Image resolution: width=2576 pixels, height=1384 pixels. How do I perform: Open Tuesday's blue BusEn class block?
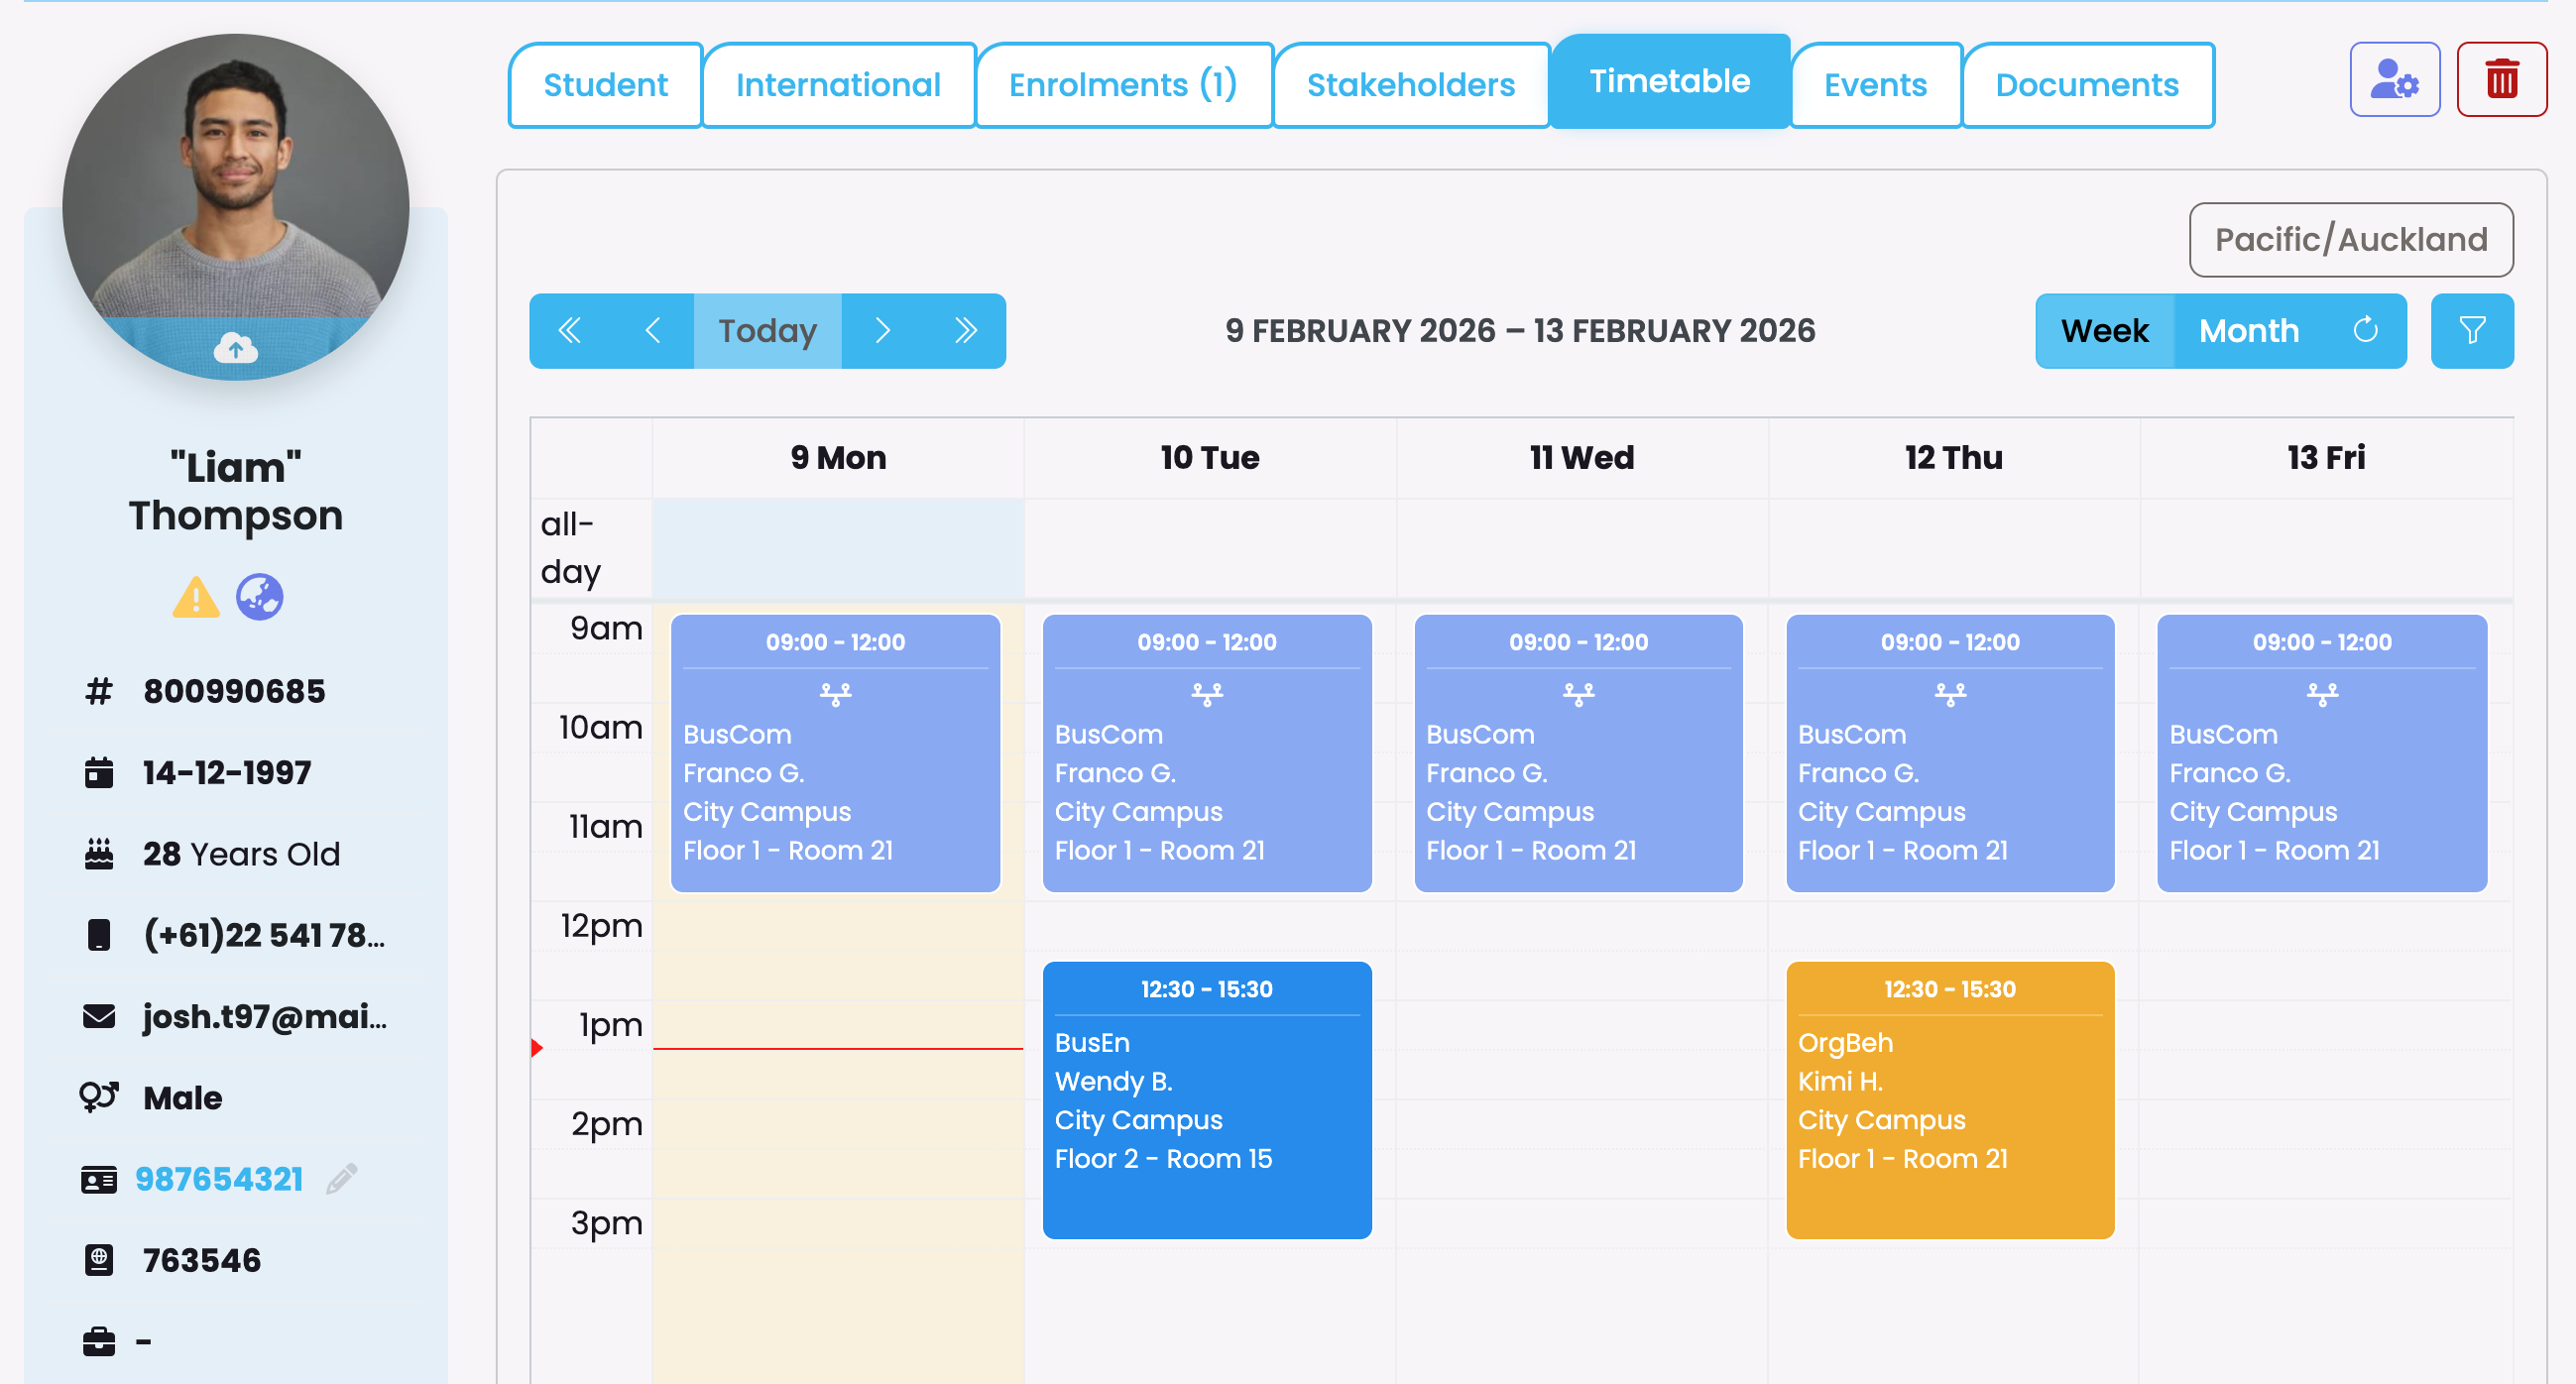[1206, 1100]
